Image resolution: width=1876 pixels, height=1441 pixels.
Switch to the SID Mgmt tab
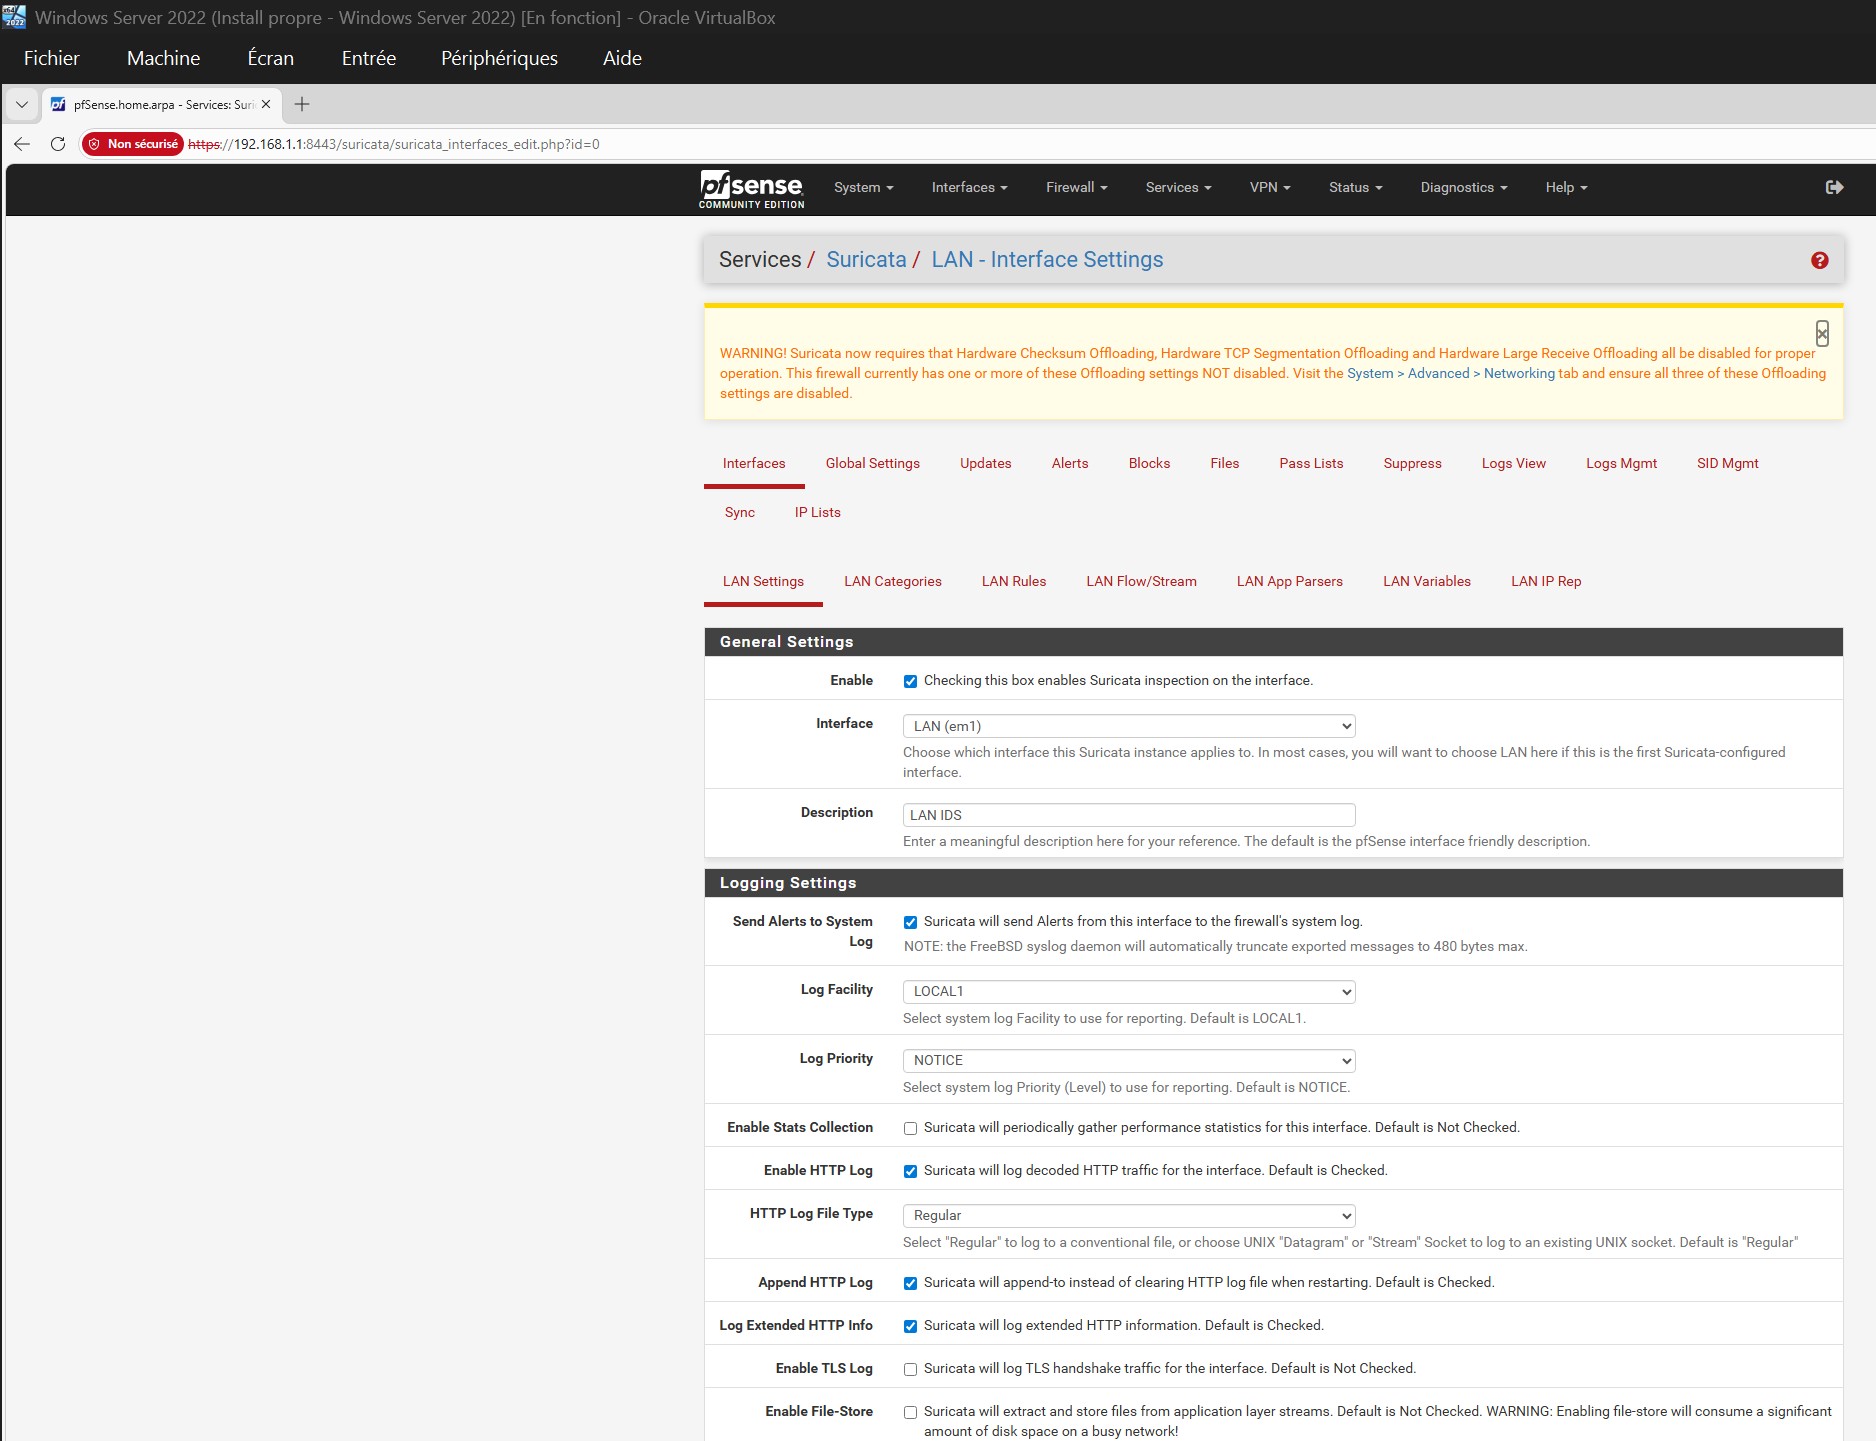(1727, 463)
